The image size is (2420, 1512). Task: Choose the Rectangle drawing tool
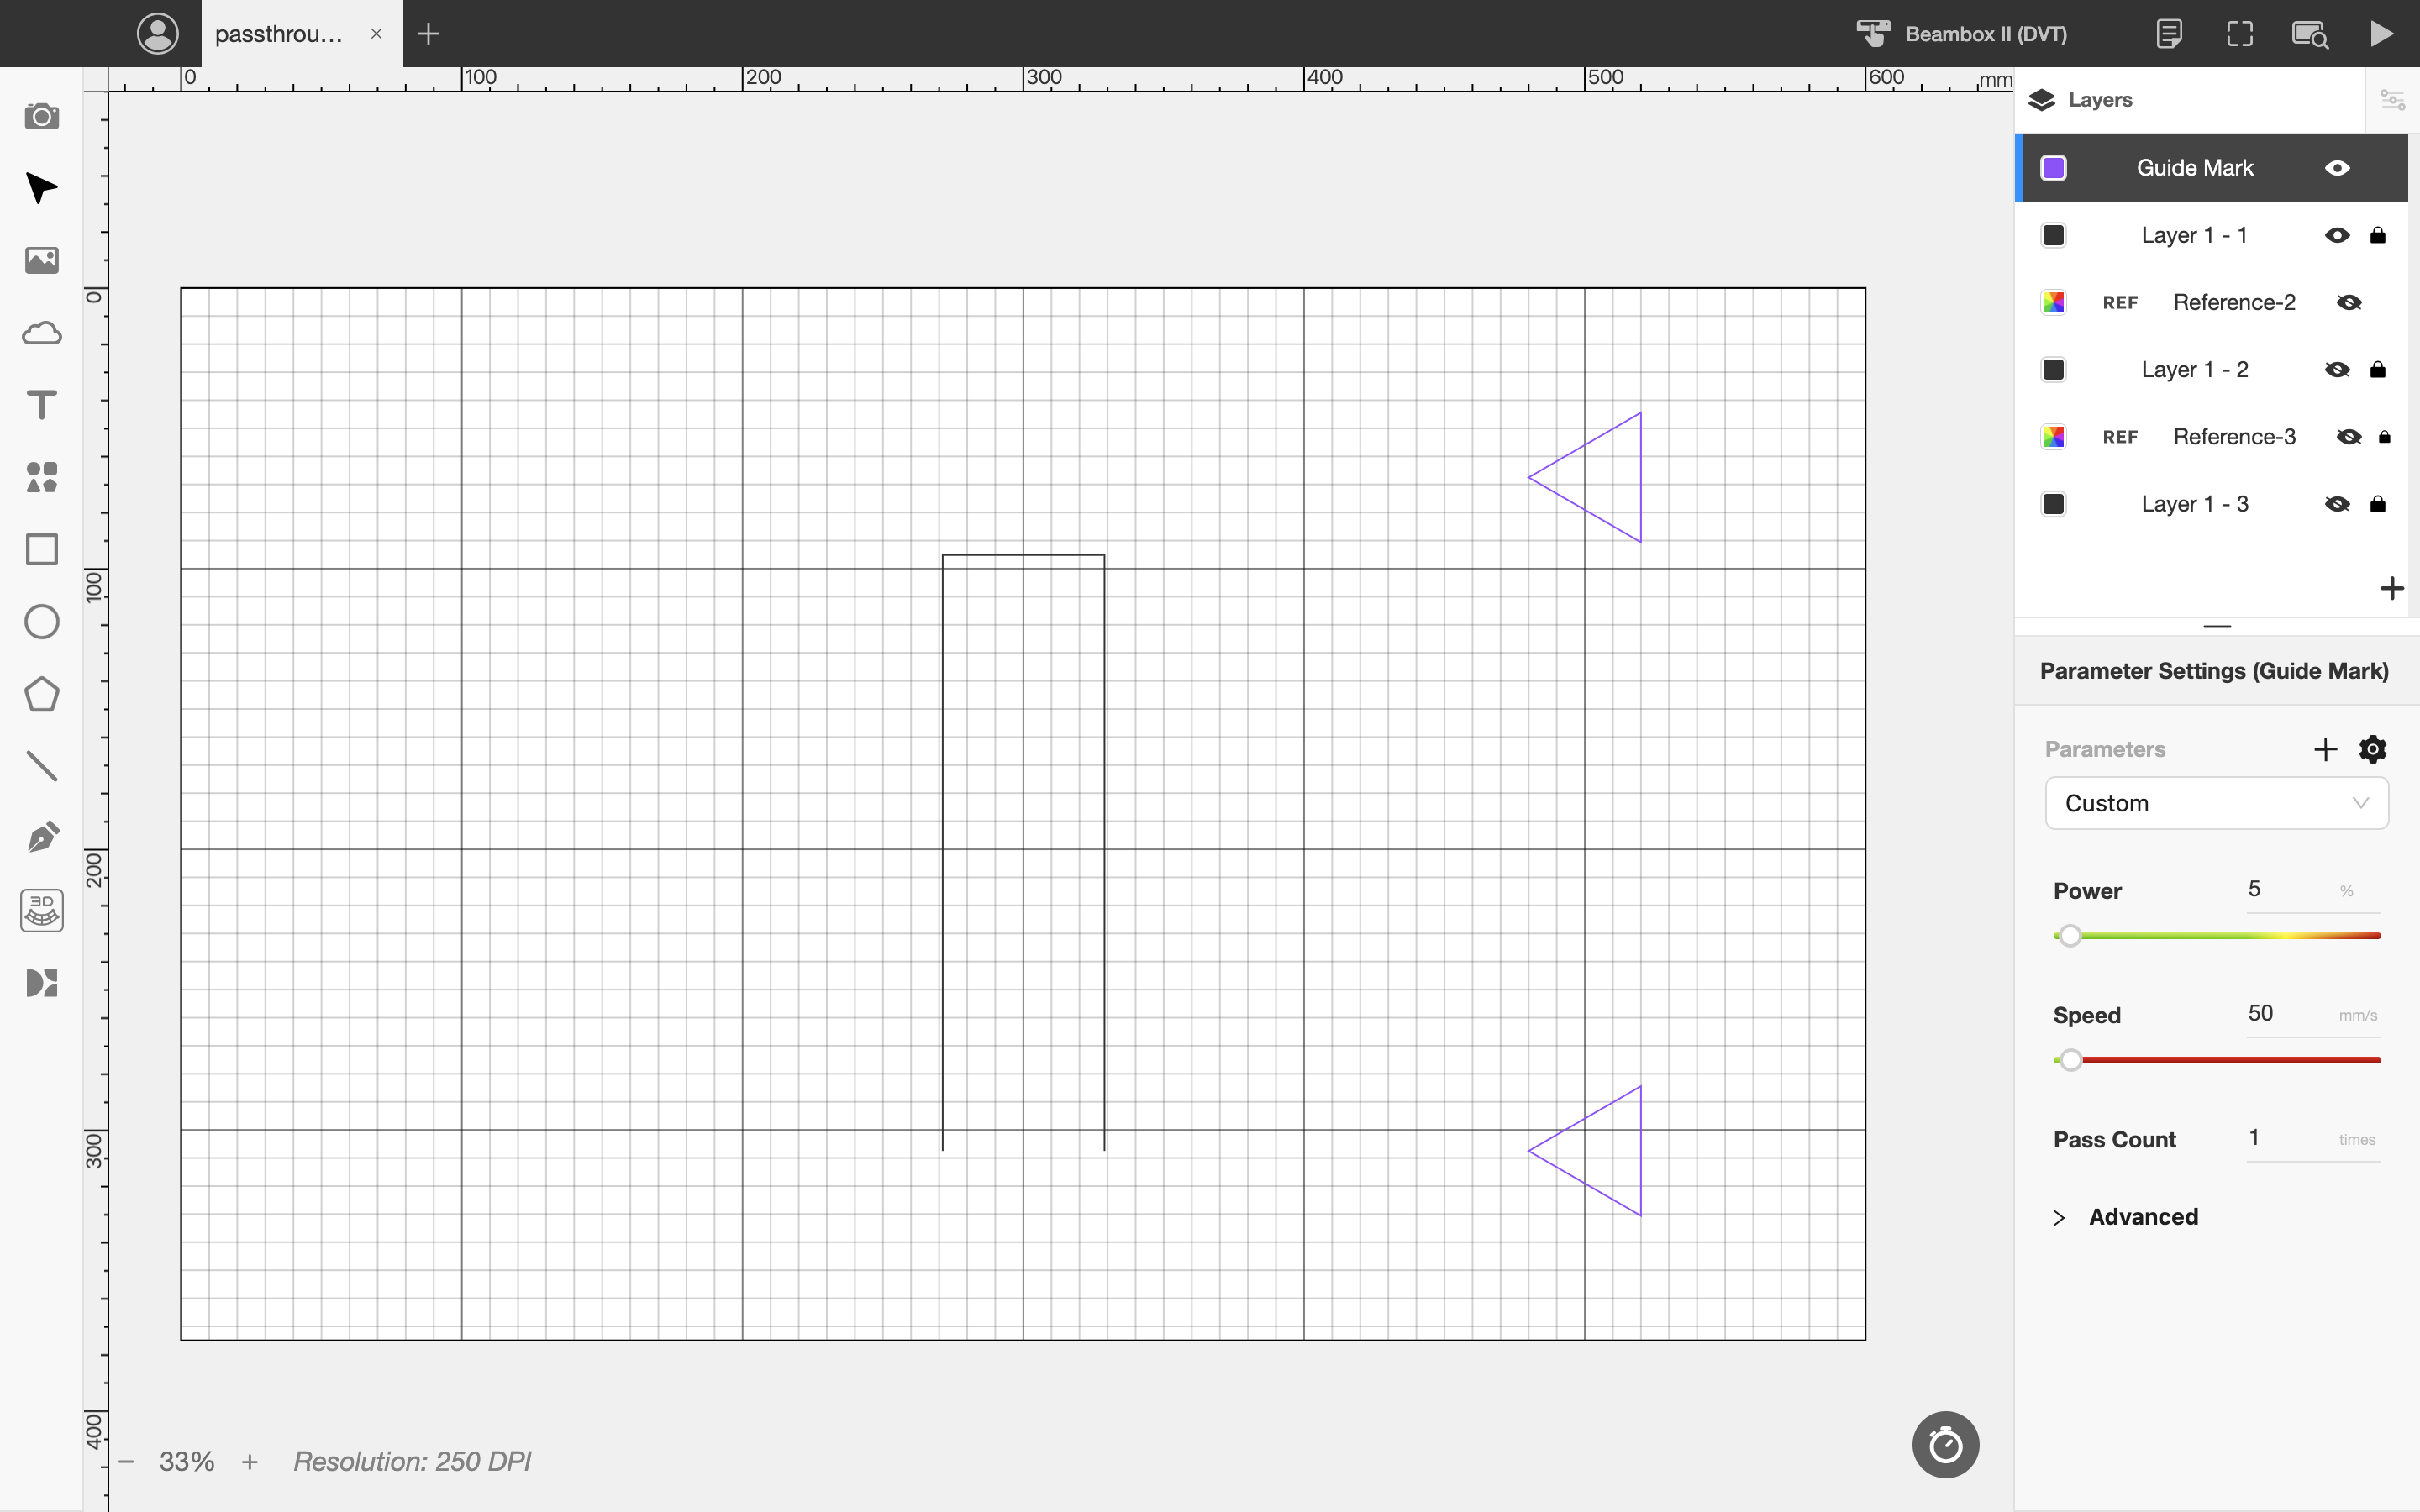[x=41, y=549]
